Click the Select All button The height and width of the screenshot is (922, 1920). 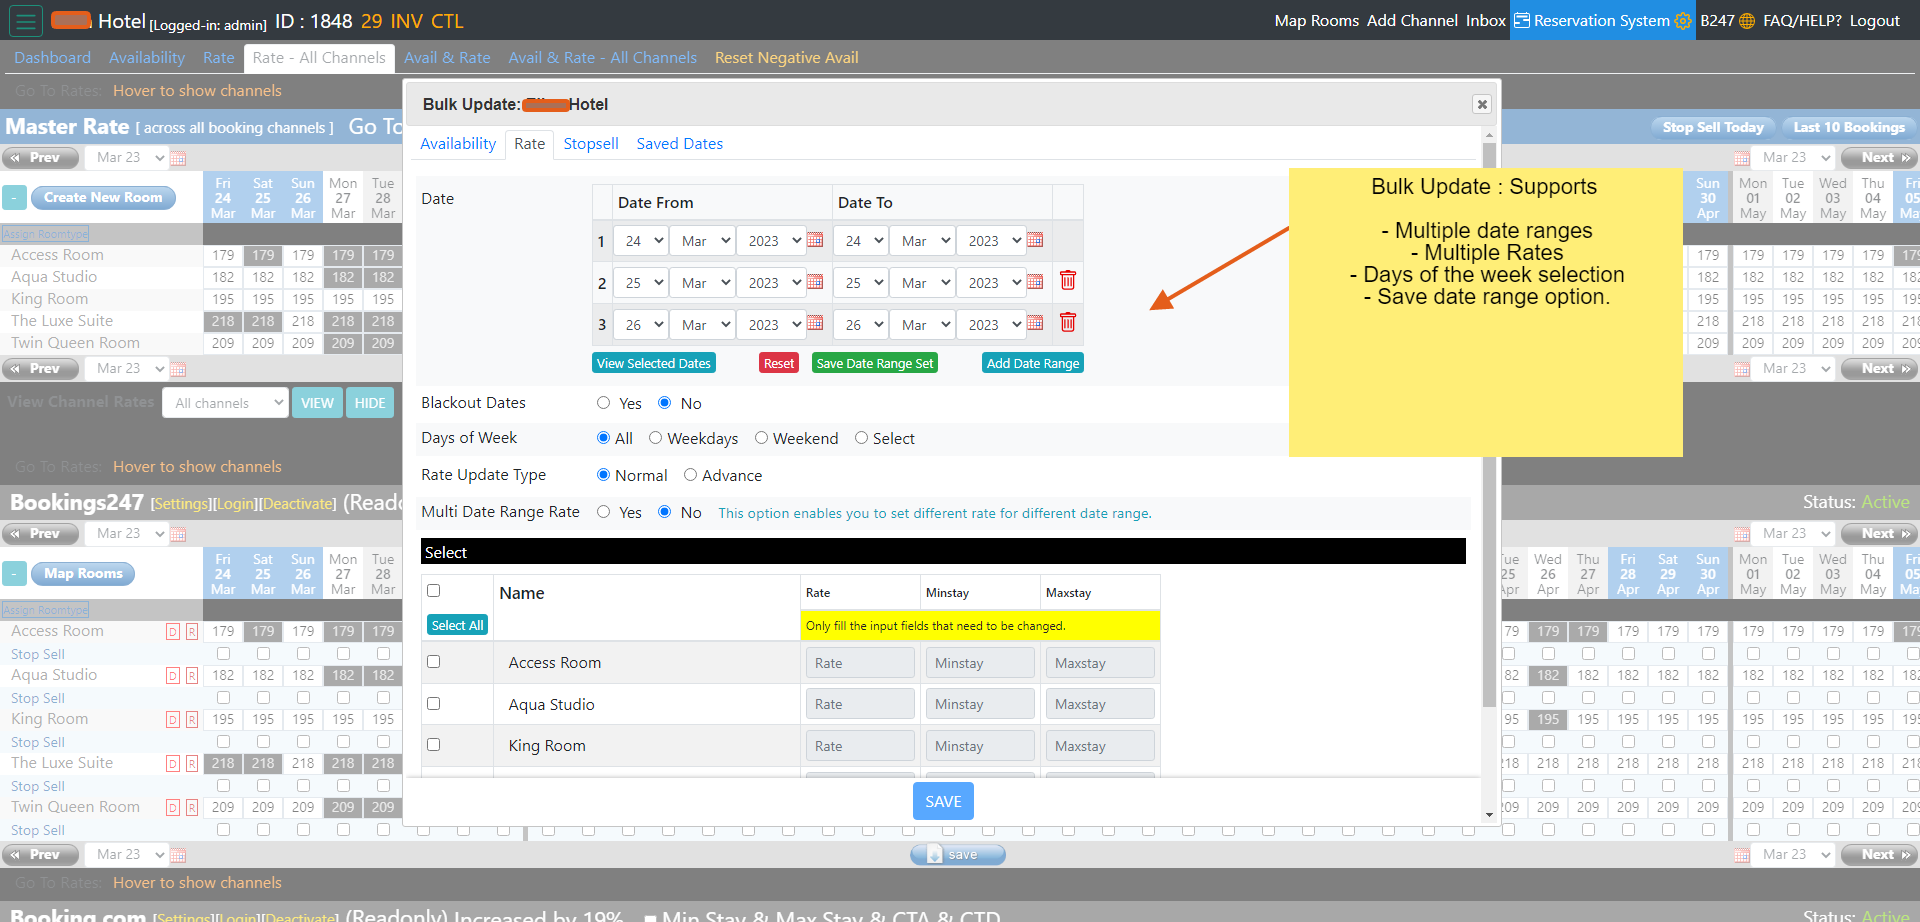tap(457, 625)
